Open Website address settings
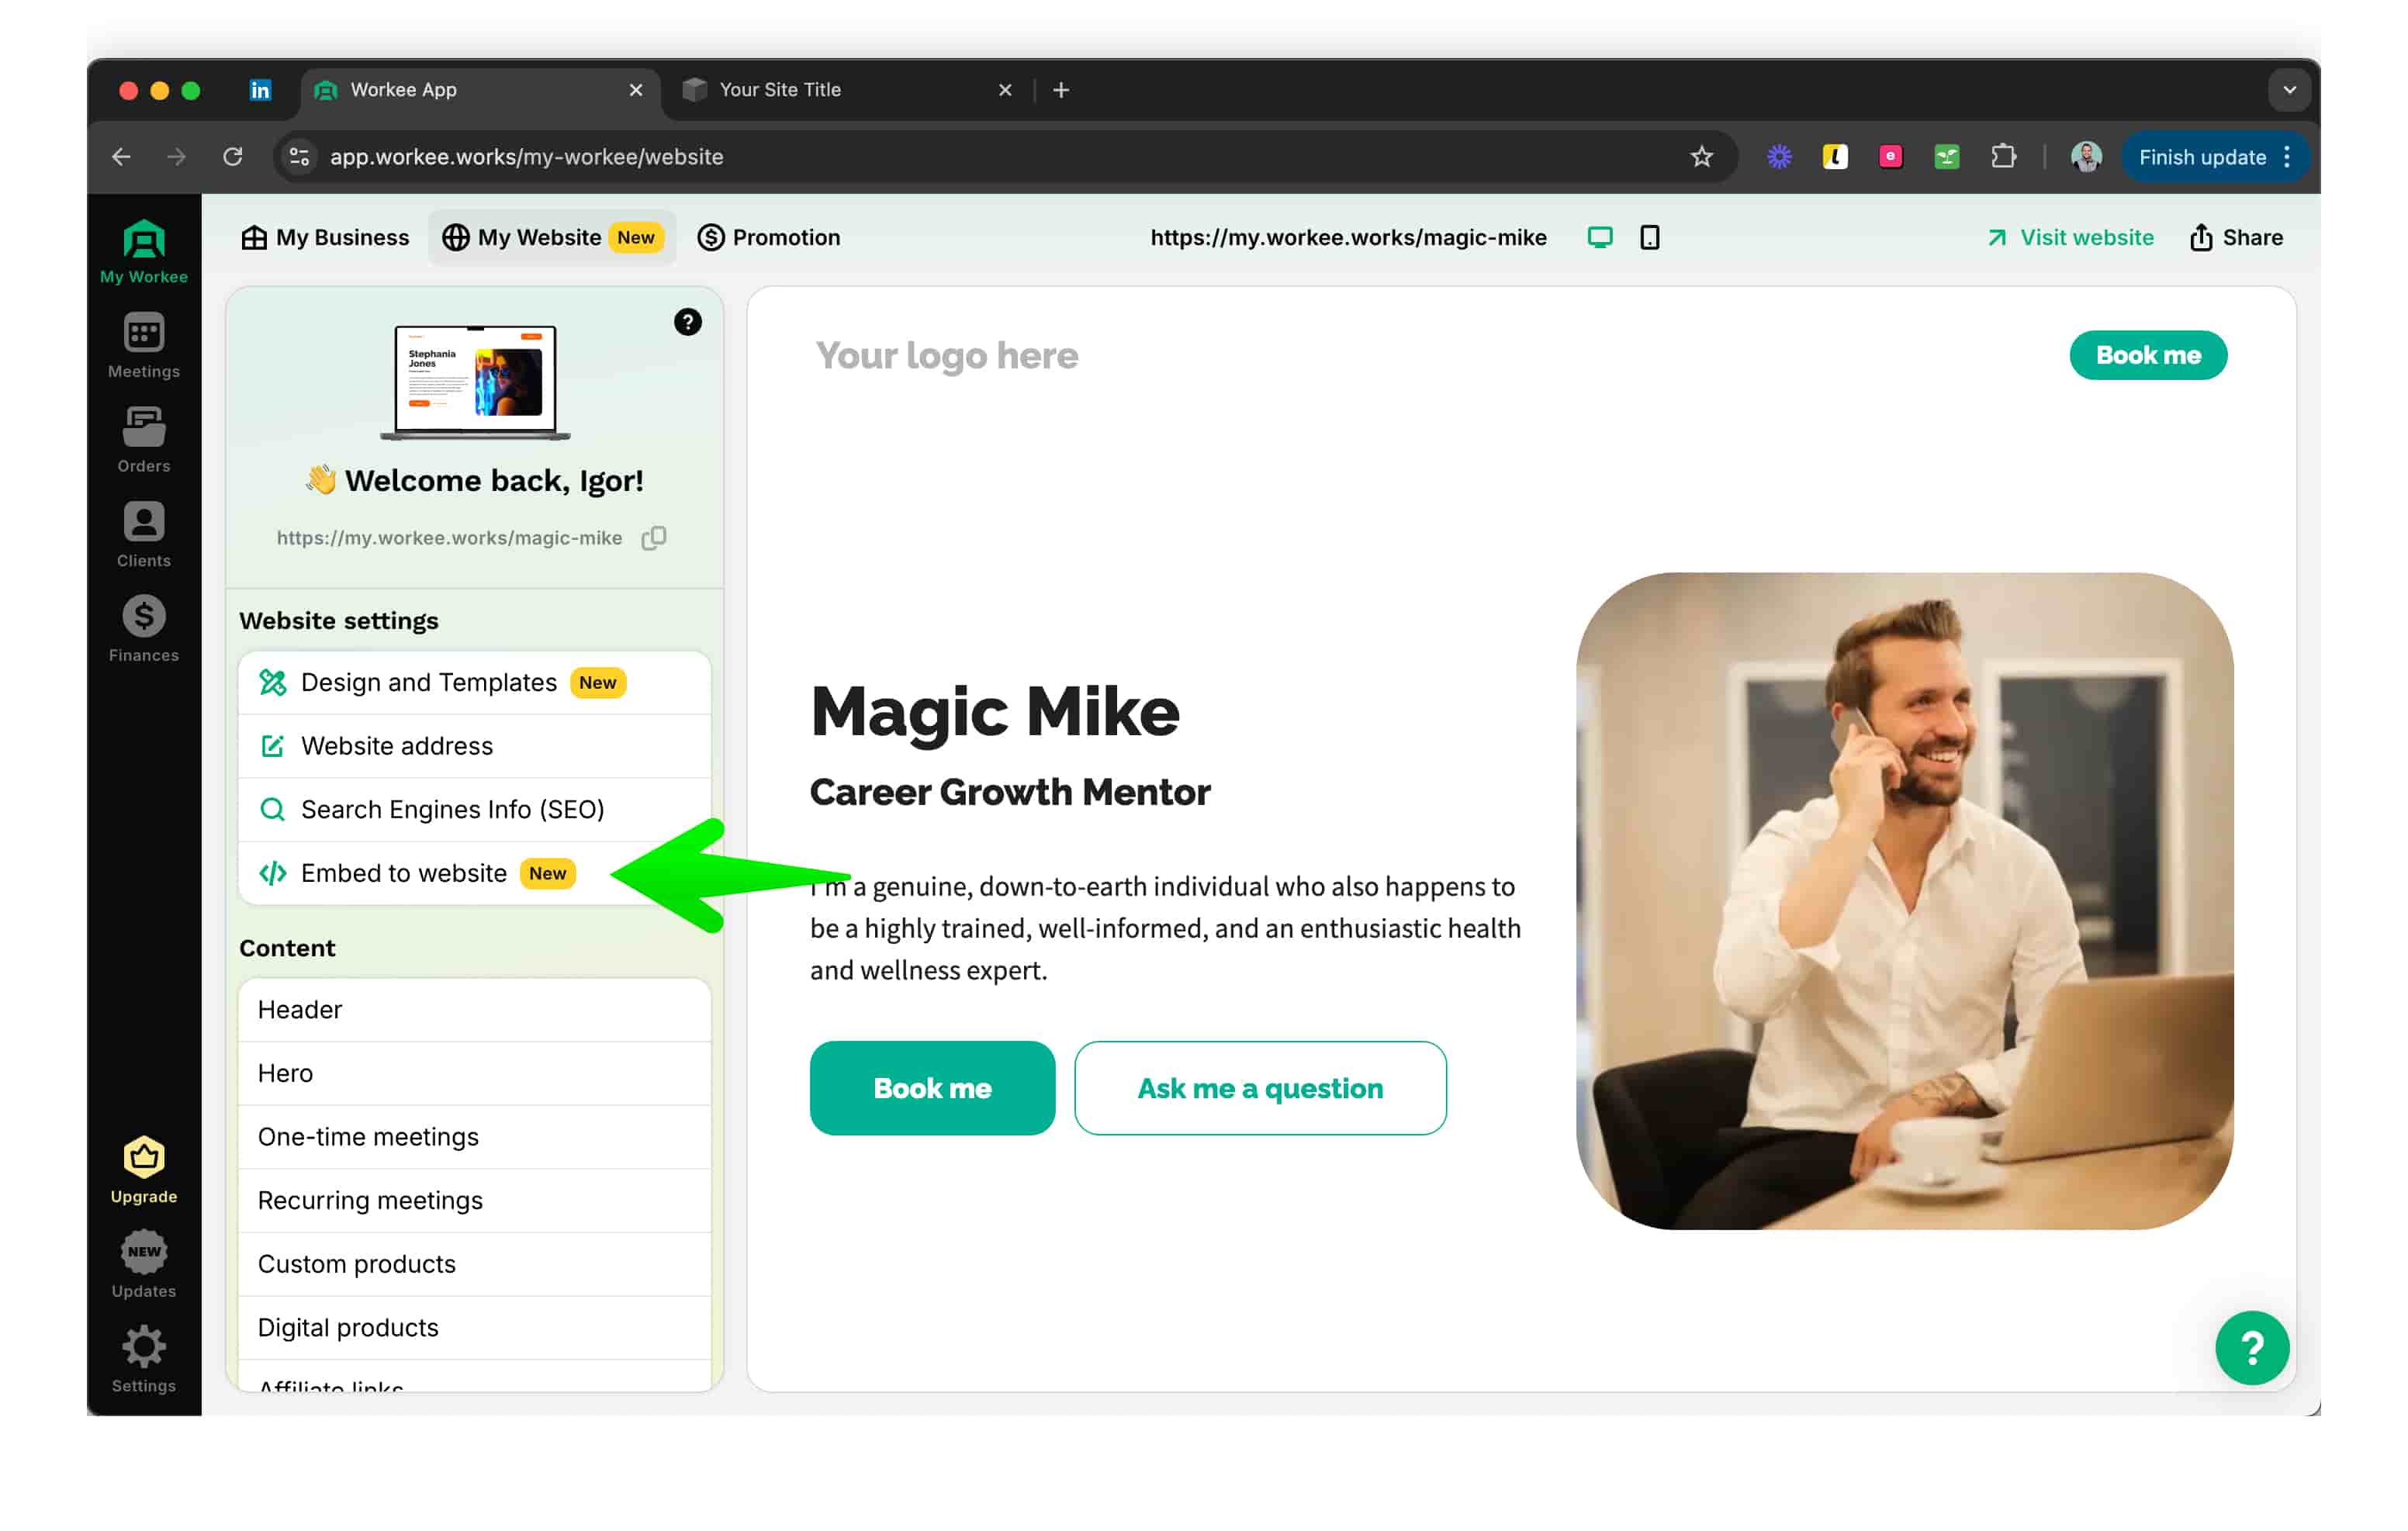2408x1531 pixels. coord(475,746)
